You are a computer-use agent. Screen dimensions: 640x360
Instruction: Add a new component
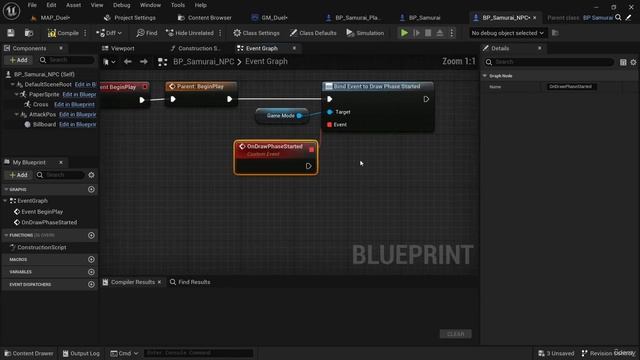[x=18, y=60]
